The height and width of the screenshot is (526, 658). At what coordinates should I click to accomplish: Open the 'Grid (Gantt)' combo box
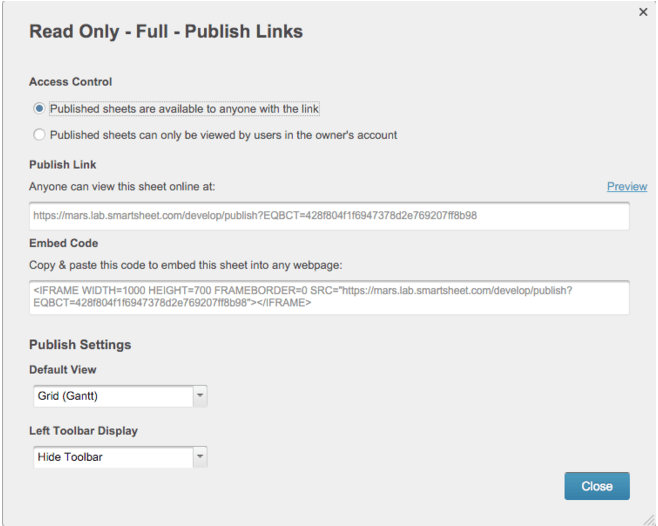point(110,396)
